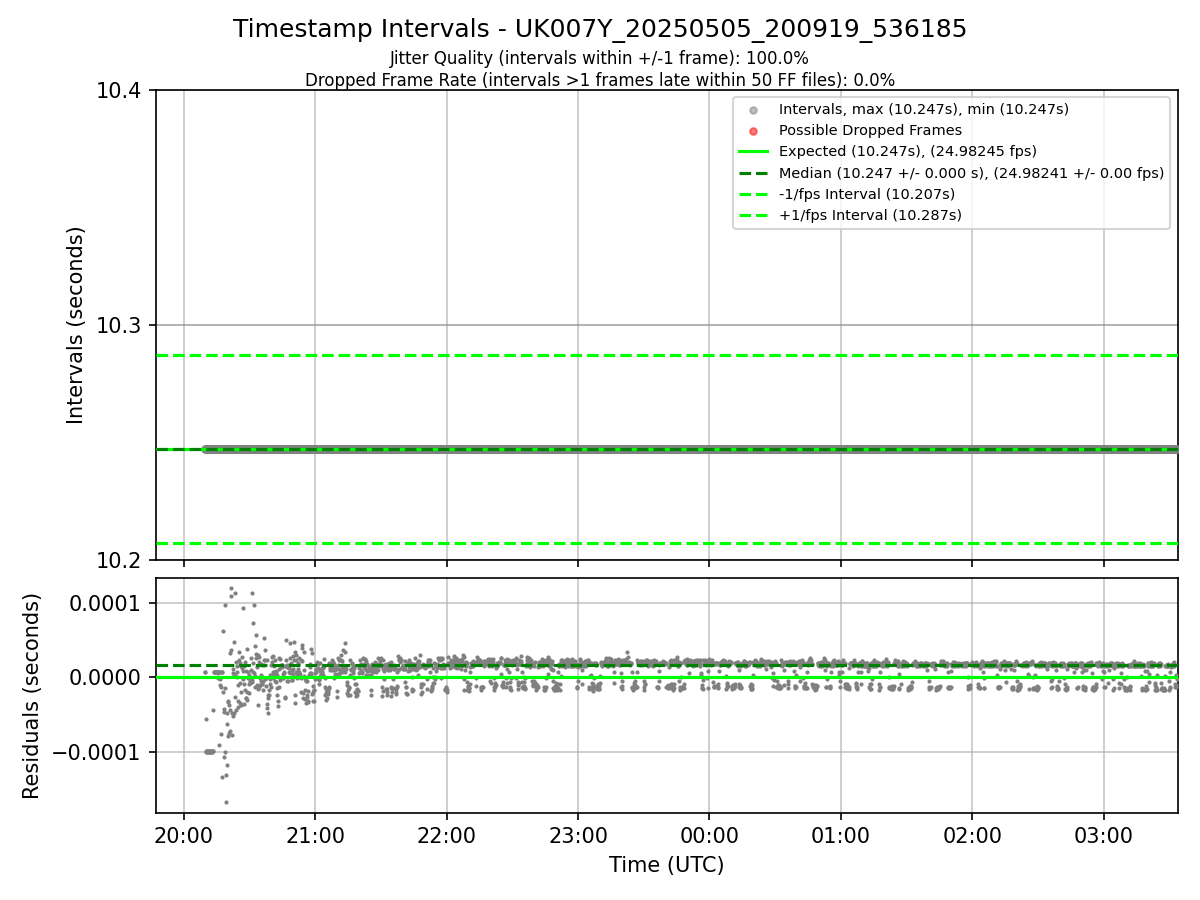The width and height of the screenshot is (1200, 900).
Task: Click the gray Intervals legend marker
Action: [754, 110]
